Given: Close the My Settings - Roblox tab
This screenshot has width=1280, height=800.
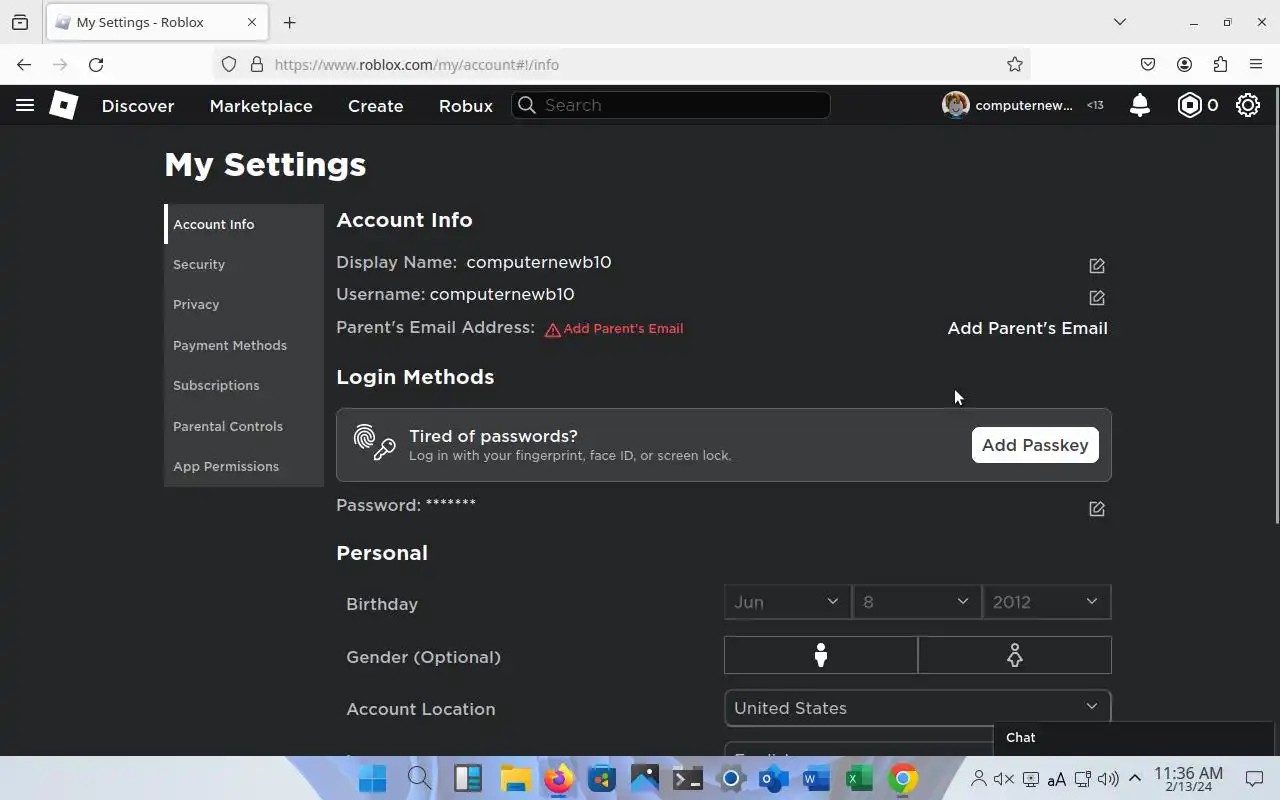Looking at the screenshot, I should (x=252, y=22).
